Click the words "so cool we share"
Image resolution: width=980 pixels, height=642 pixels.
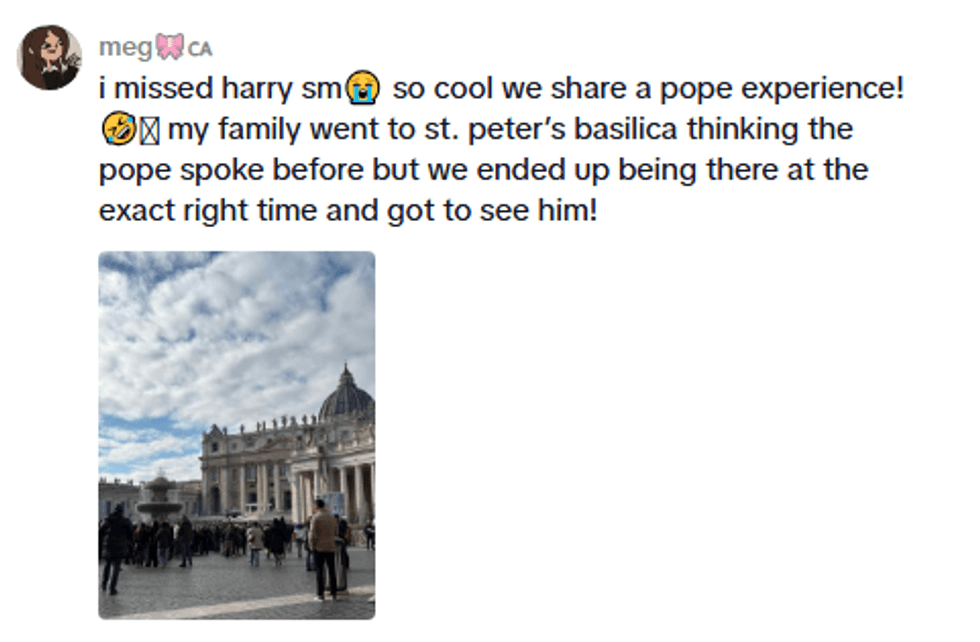tap(508, 89)
